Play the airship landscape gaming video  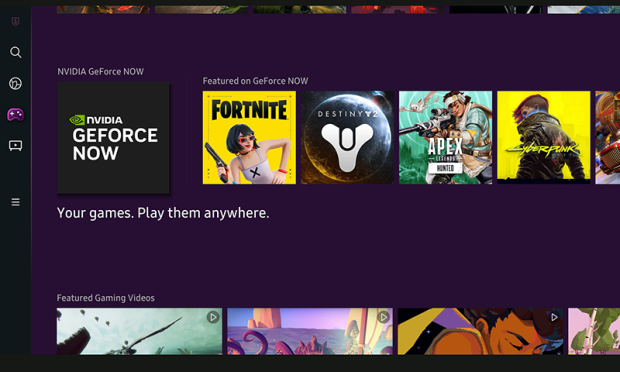[140, 331]
